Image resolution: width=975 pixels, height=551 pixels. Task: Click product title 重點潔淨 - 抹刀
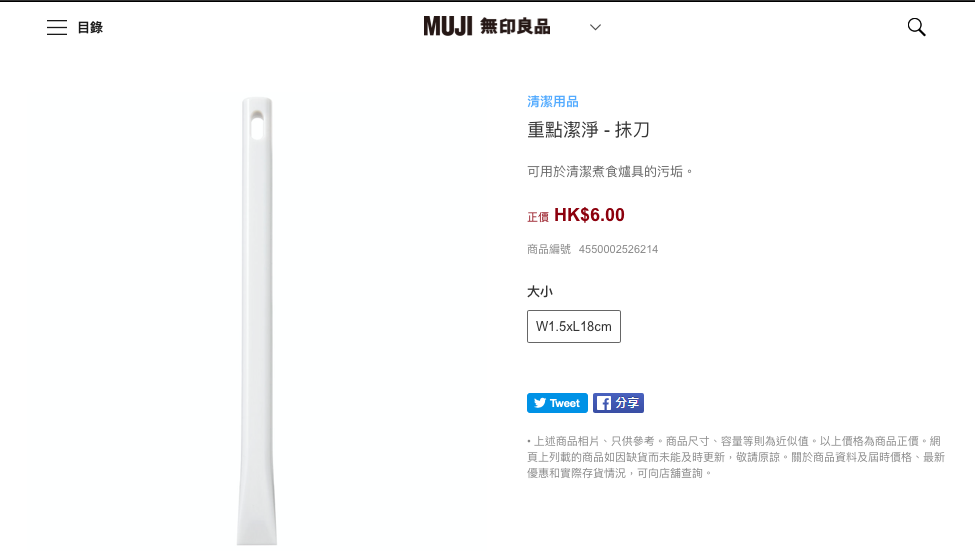[x=588, y=130]
